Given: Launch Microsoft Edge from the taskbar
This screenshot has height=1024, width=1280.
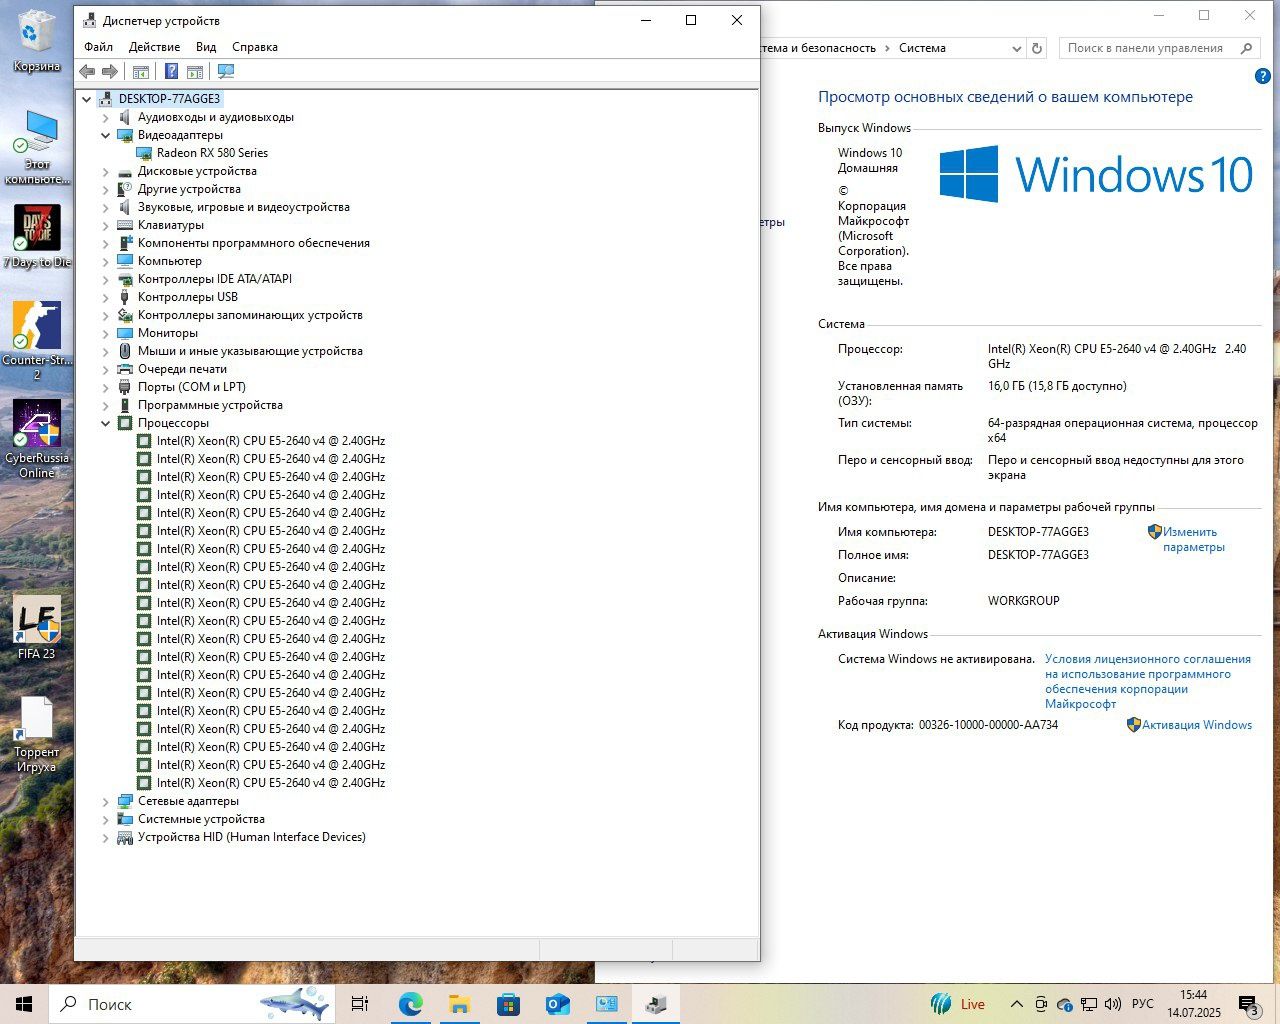Looking at the screenshot, I should (411, 1004).
